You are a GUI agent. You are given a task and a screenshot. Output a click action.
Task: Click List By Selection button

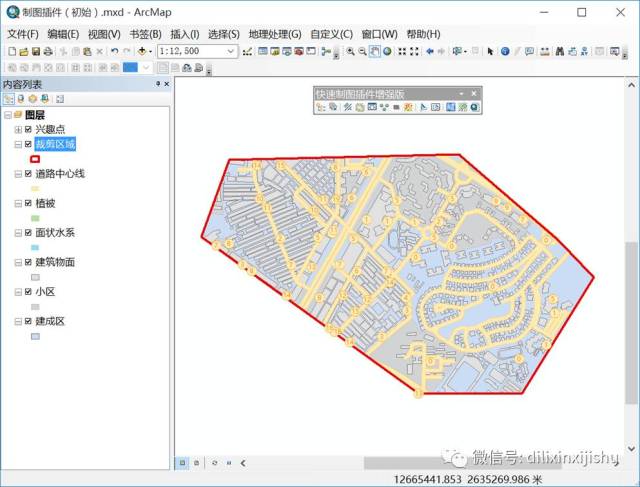pos(45,99)
